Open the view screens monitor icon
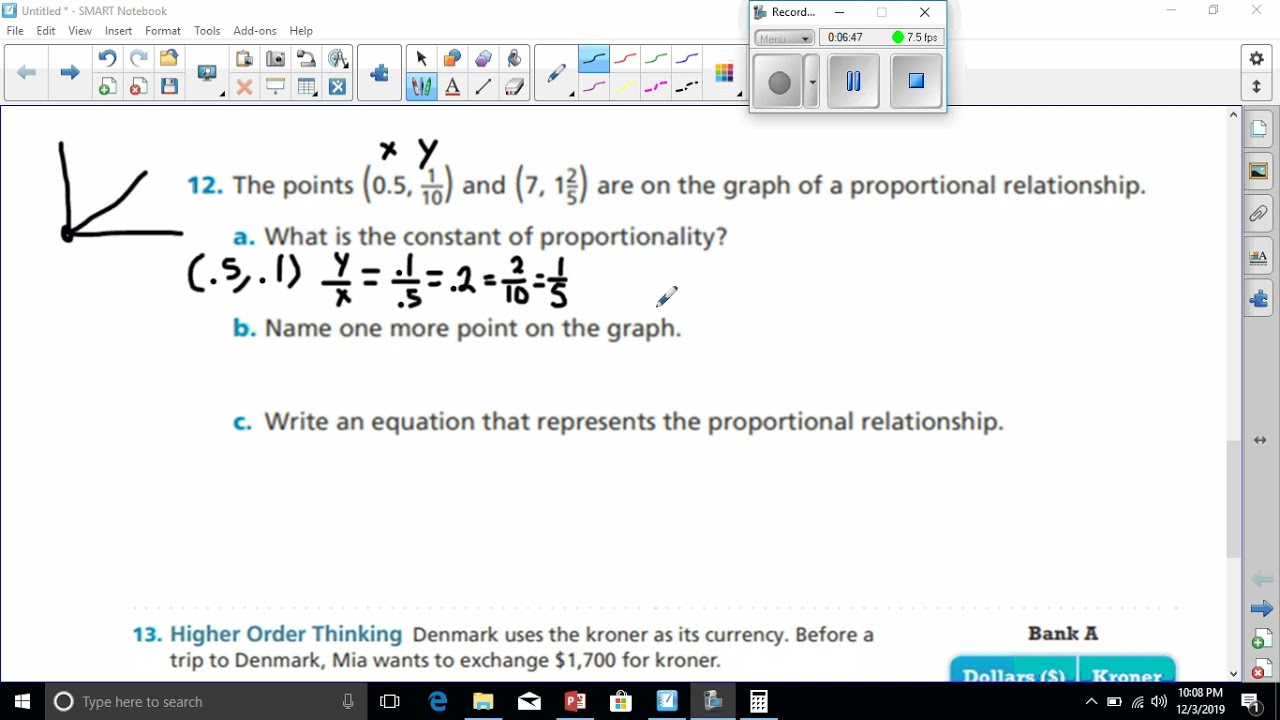The height and width of the screenshot is (720, 1280). [x=207, y=73]
